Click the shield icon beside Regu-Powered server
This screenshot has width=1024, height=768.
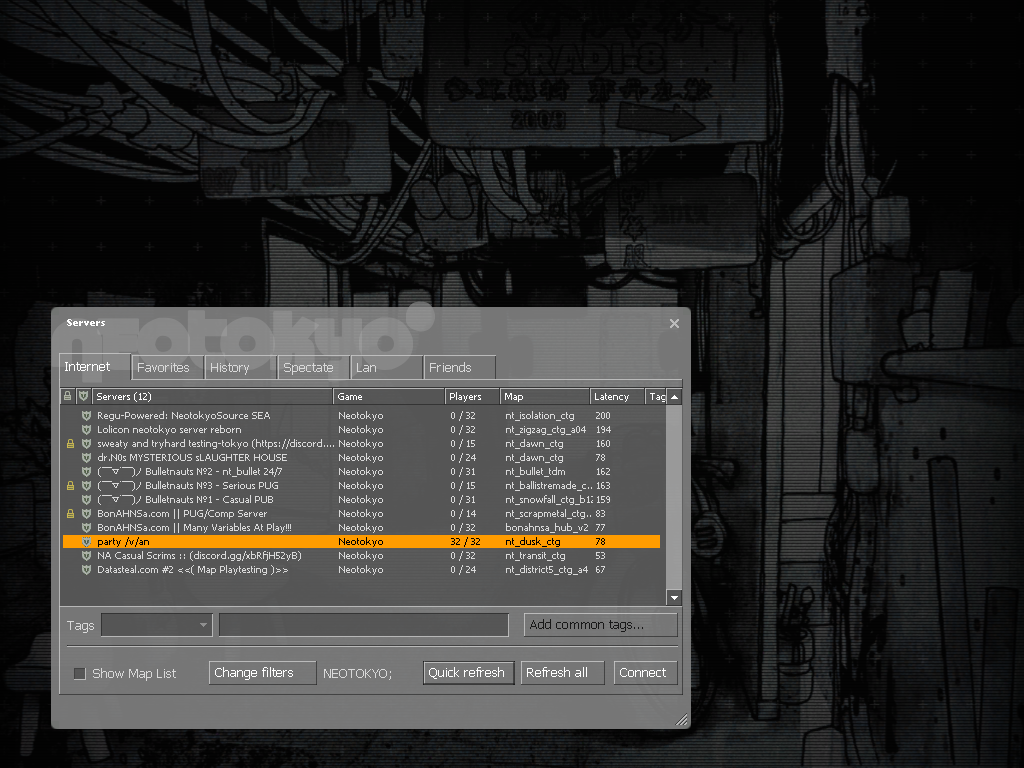(x=86, y=415)
